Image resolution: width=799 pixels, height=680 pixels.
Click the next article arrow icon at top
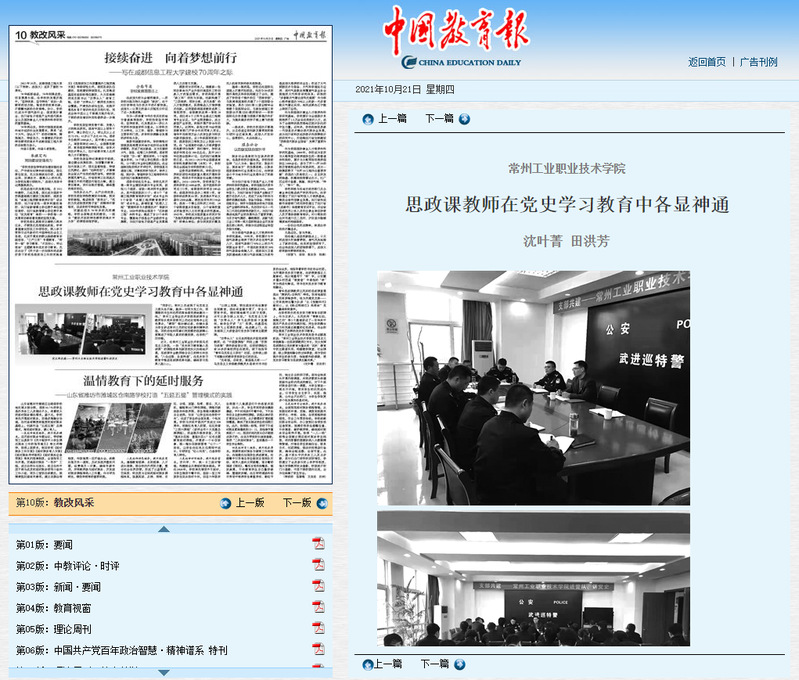(x=464, y=119)
